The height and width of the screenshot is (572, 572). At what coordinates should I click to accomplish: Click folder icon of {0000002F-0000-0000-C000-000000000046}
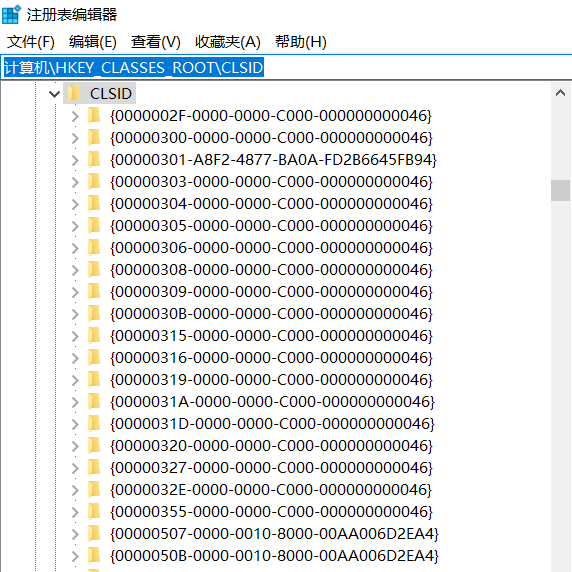click(x=94, y=116)
